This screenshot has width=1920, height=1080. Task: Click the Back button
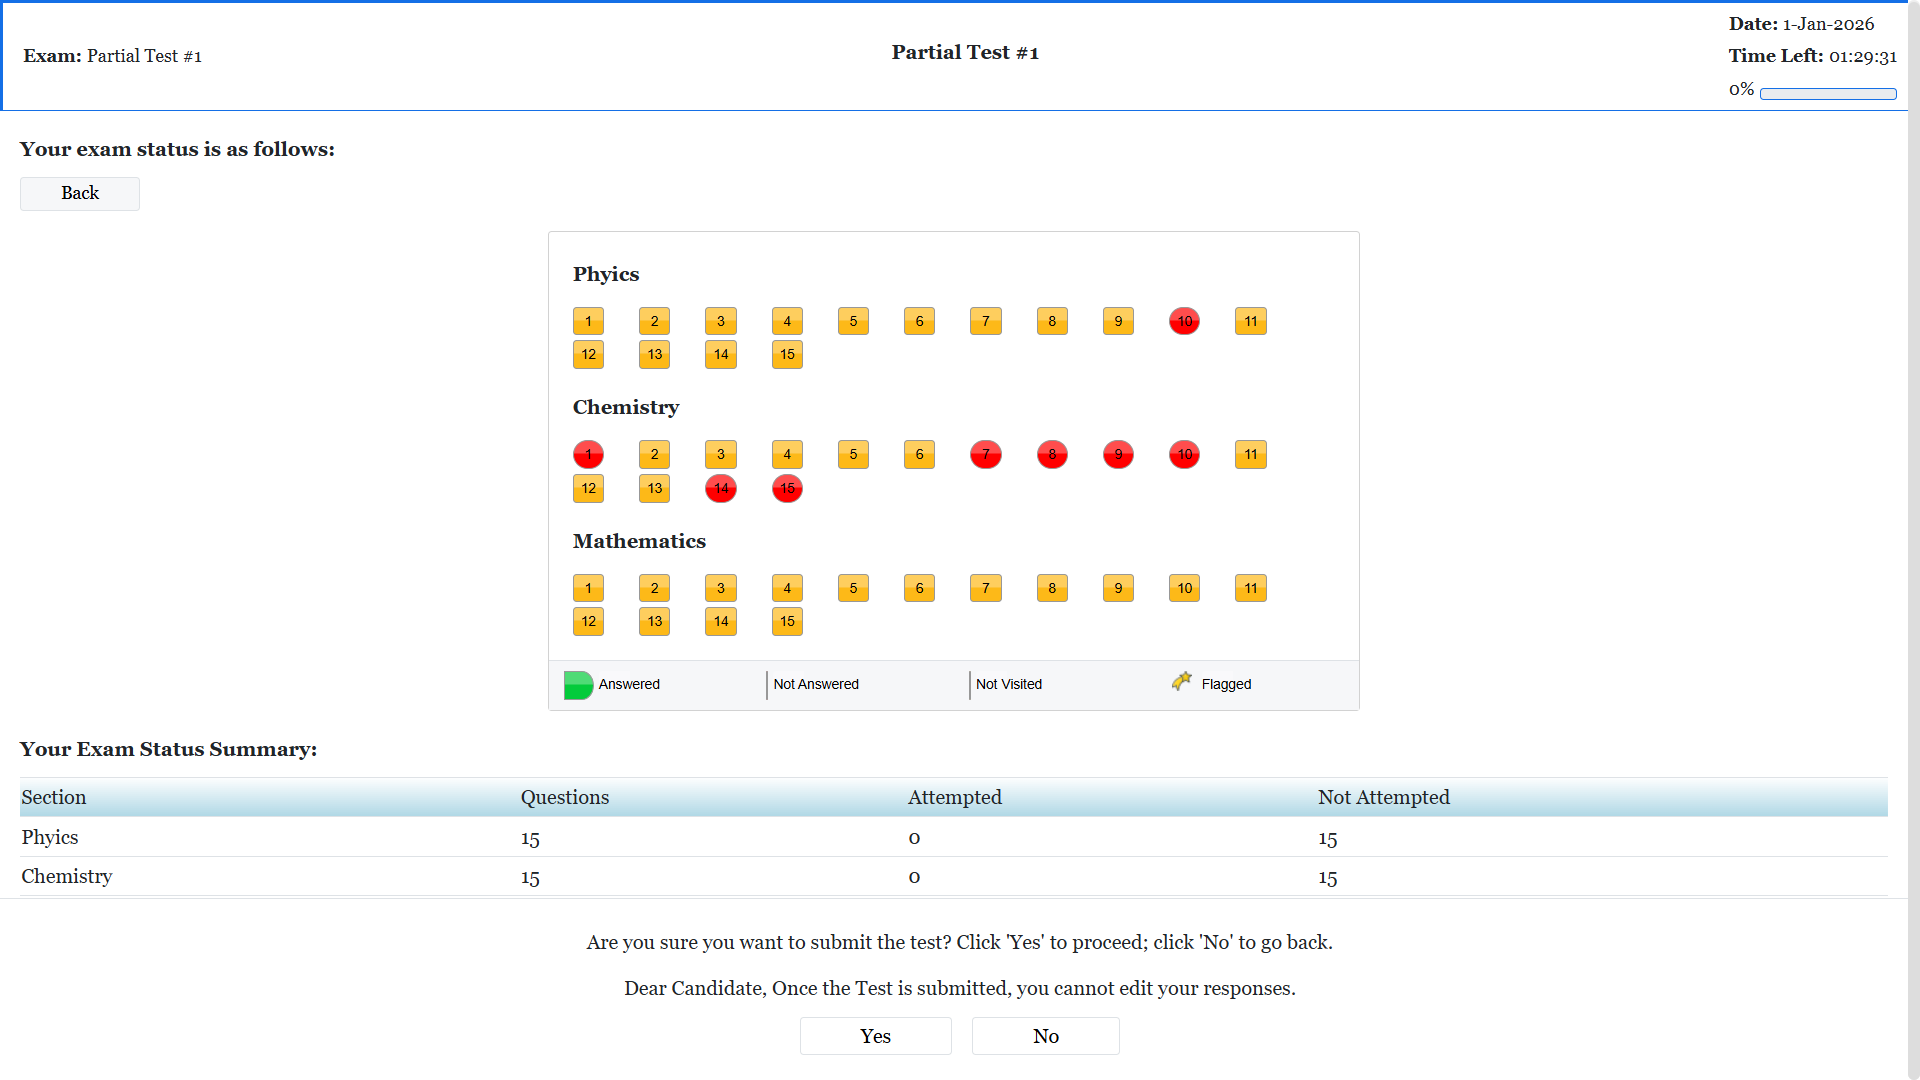point(80,193)
